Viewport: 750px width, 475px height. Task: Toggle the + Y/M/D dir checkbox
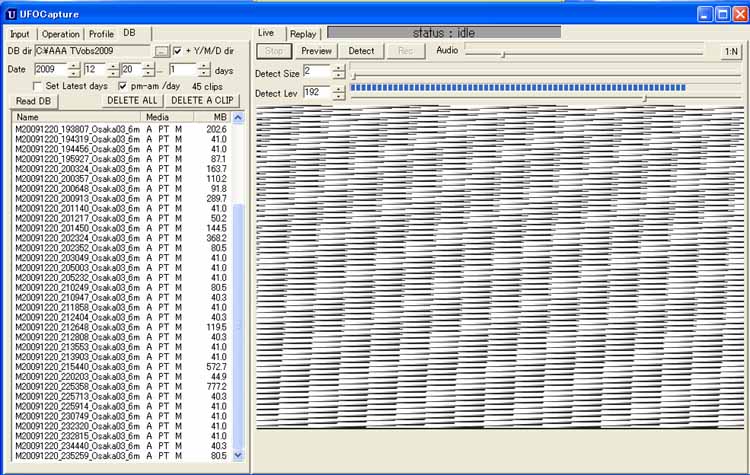click(x=177, y=51)
